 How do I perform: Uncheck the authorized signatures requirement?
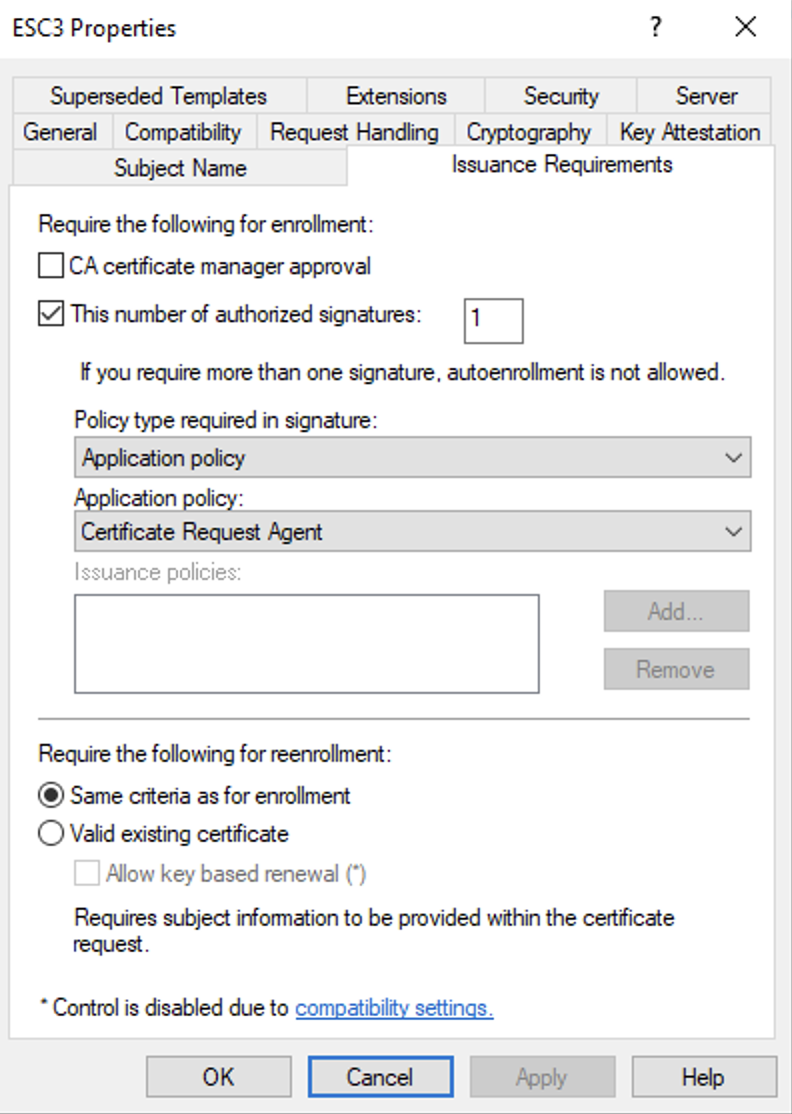pyautogui.click(x=50, y=314)
